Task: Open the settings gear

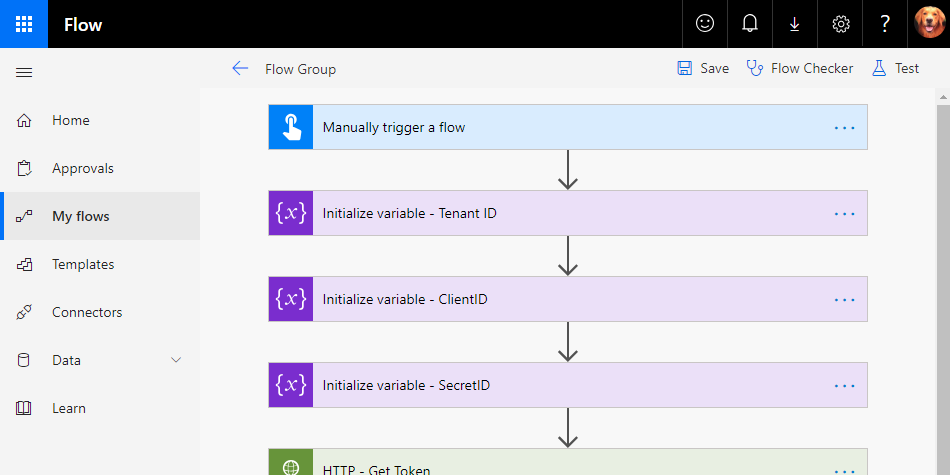Action: [x=840, y=24]
